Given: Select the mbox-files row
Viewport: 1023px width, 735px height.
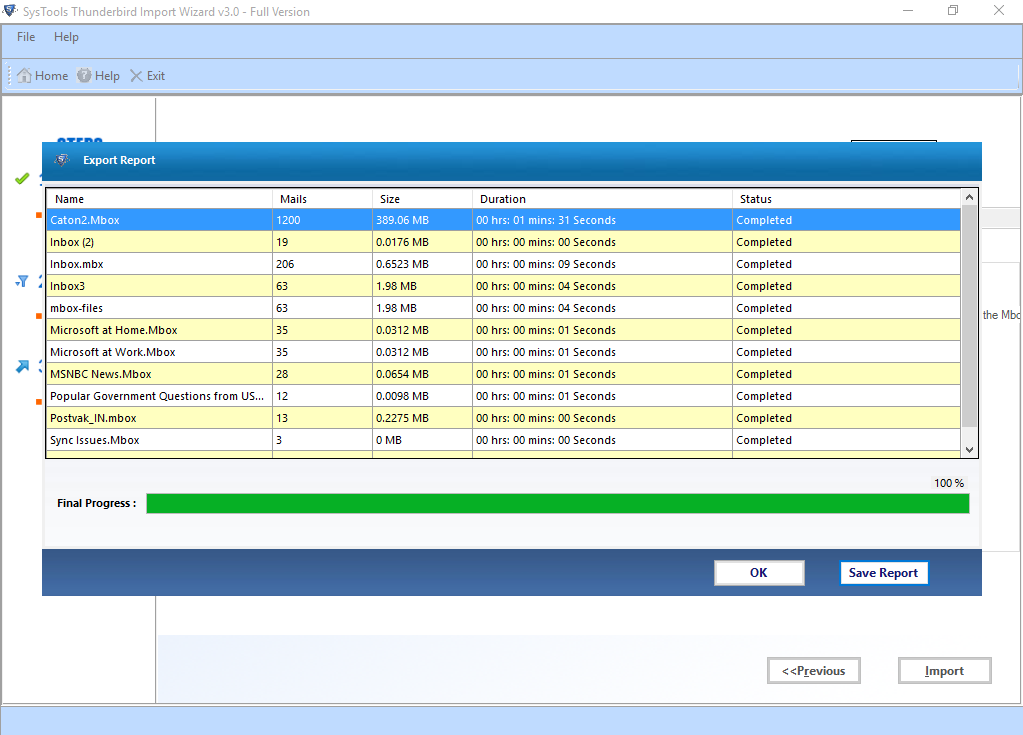Looking at the screenshot, I should pos(503,308).
